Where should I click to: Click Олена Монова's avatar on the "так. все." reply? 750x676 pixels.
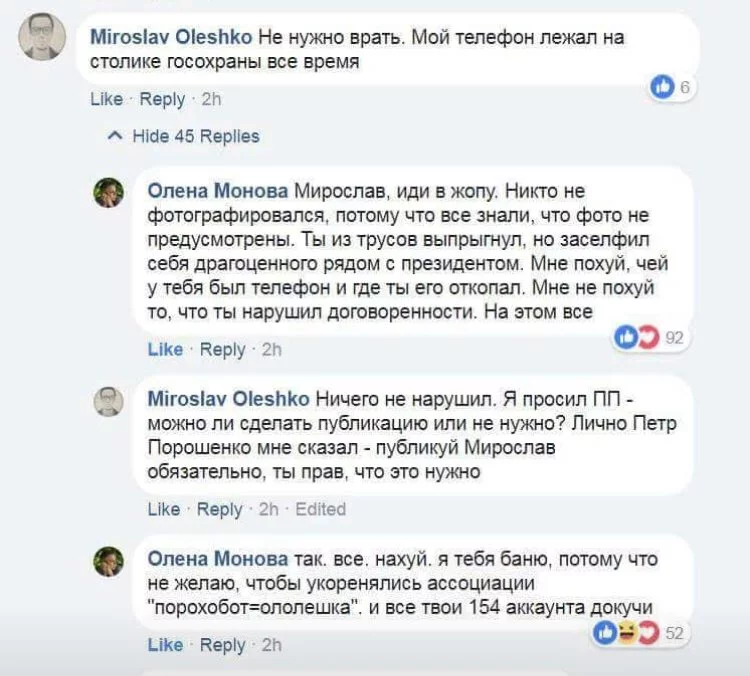(x=109, y=561)
